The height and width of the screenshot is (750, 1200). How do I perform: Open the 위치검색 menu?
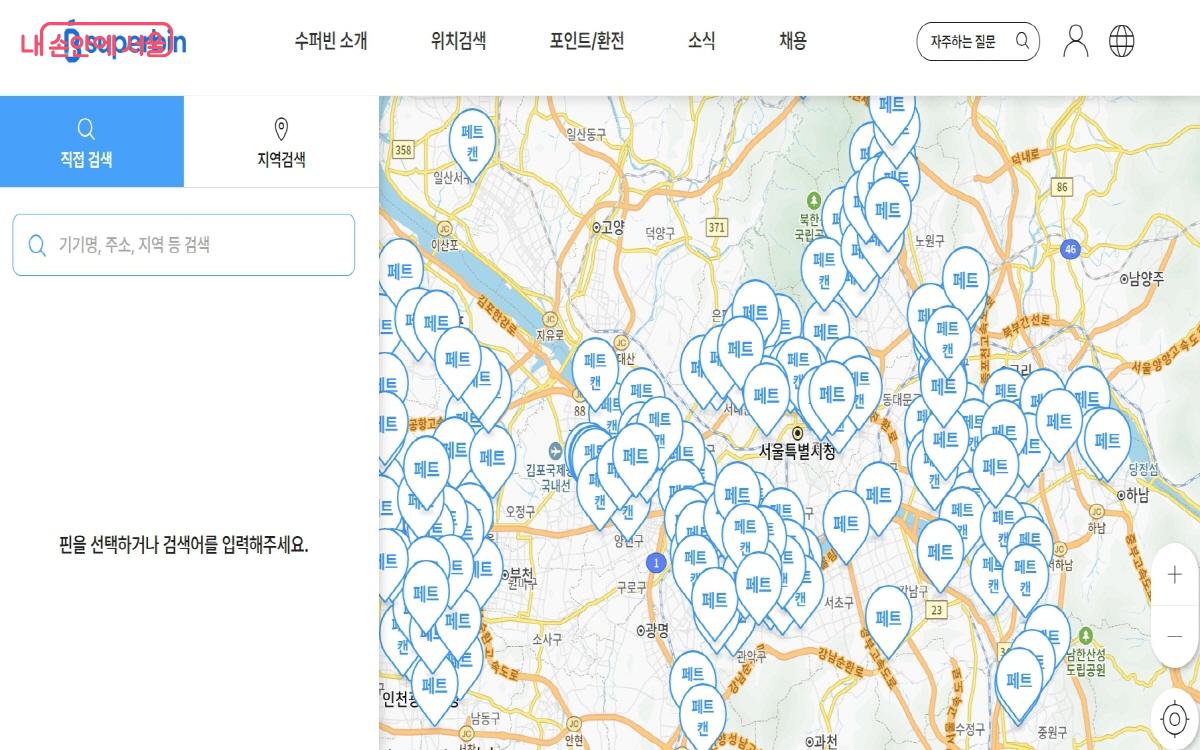458,42
